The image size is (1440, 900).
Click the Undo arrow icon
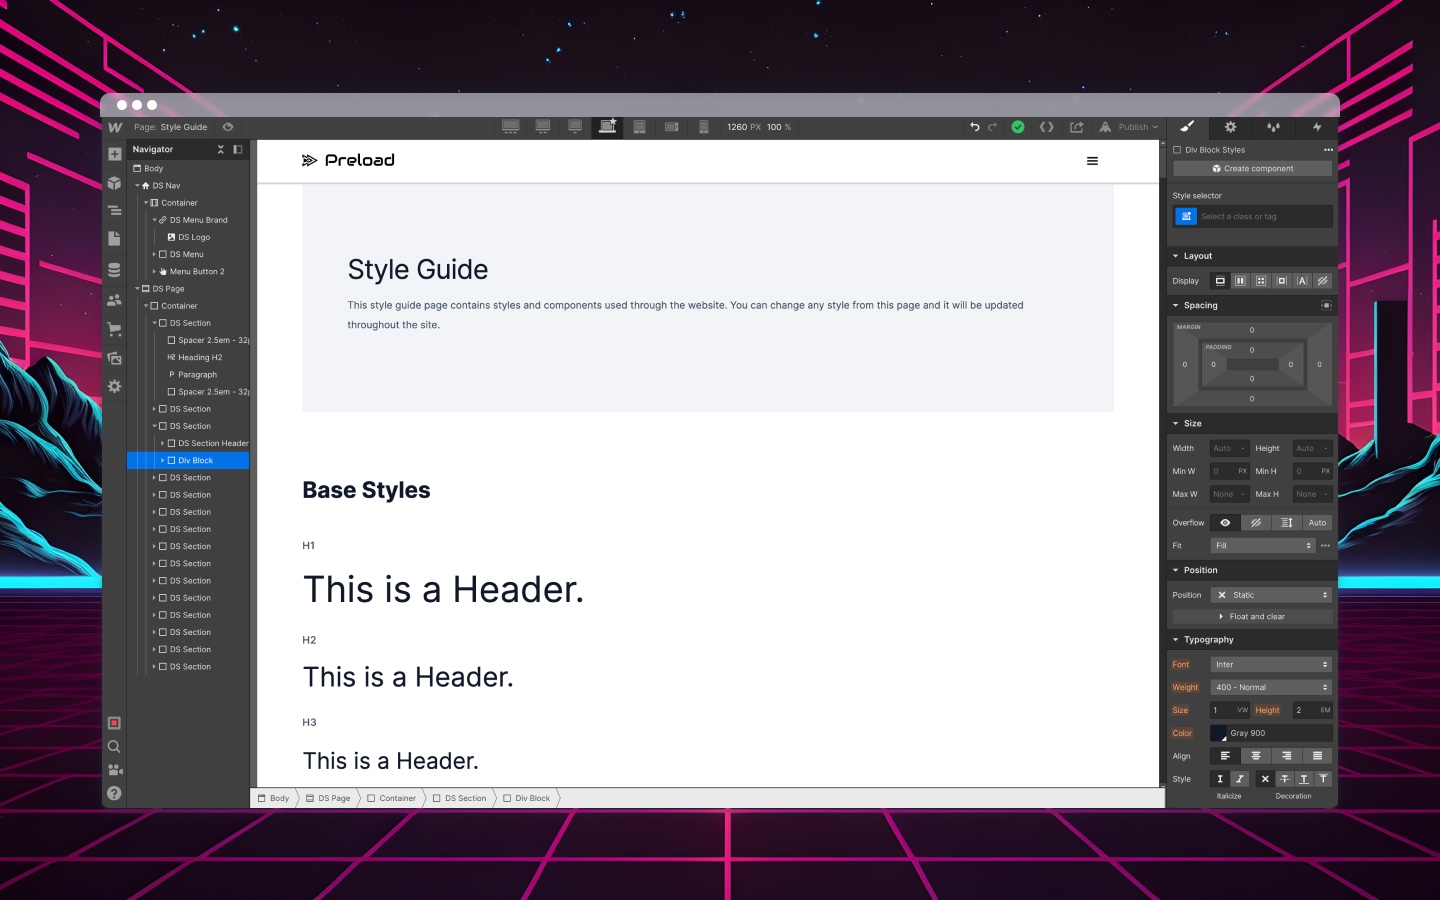pyautogui.click(x=975, y=127)
